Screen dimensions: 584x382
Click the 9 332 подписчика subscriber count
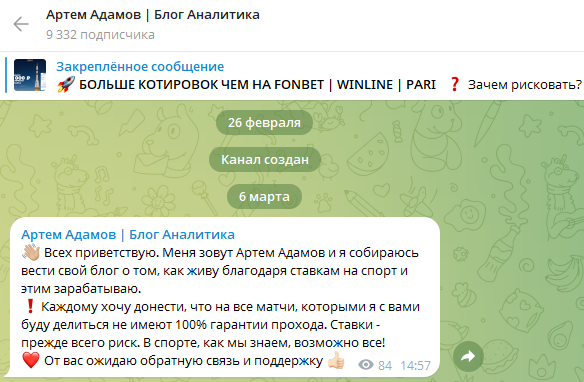(100, 35)
